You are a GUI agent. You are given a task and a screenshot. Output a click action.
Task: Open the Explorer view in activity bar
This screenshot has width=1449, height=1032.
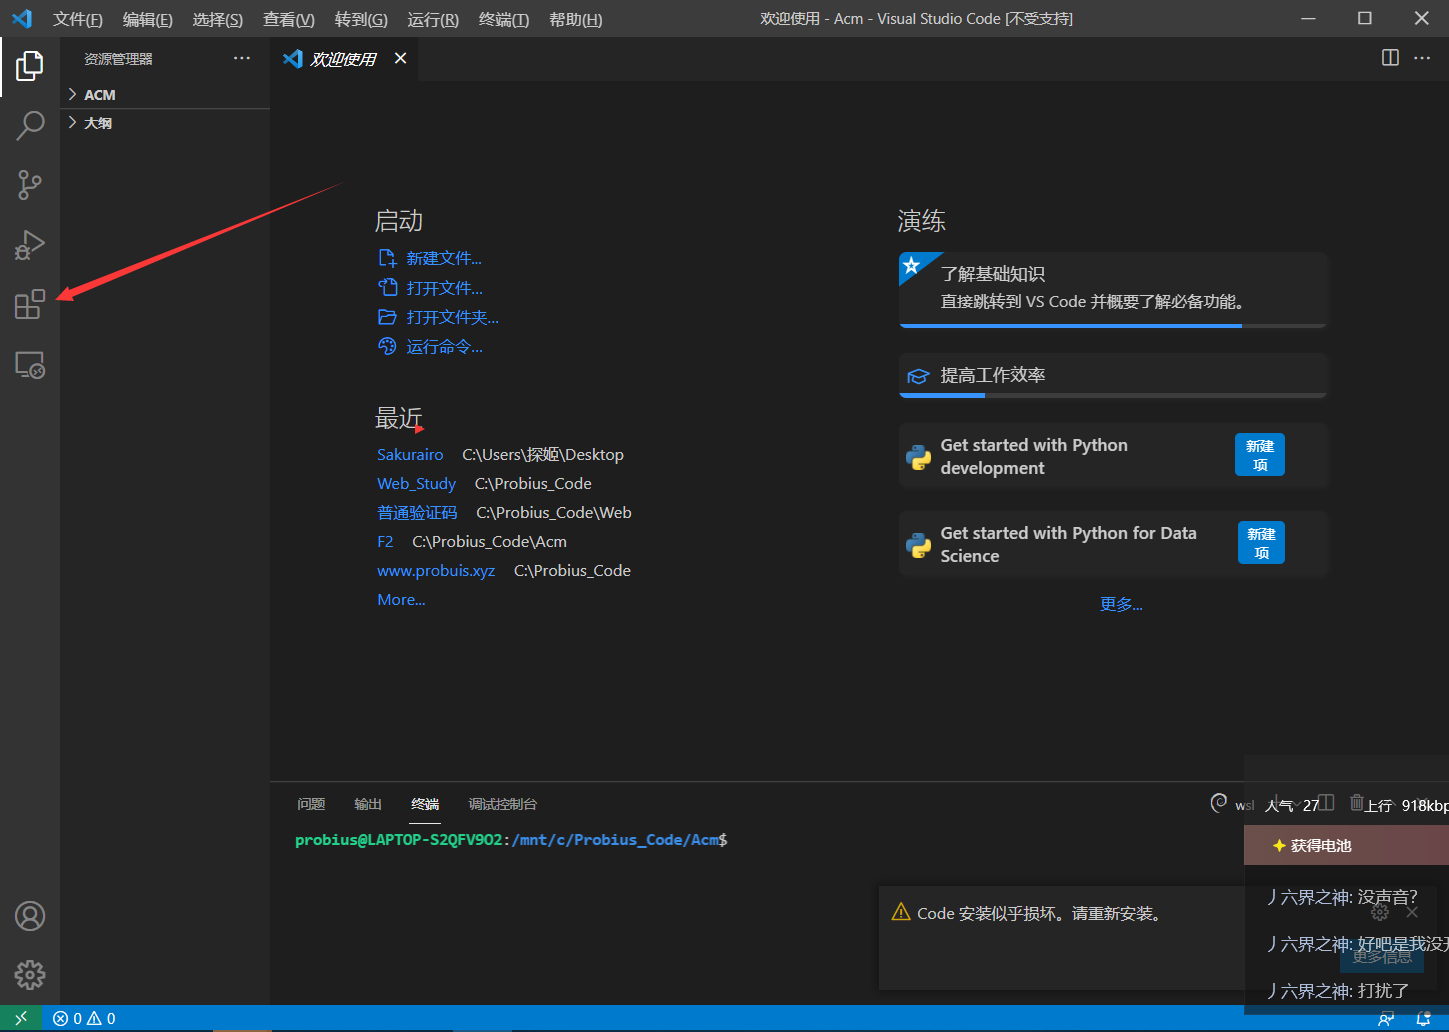(30, 66)
